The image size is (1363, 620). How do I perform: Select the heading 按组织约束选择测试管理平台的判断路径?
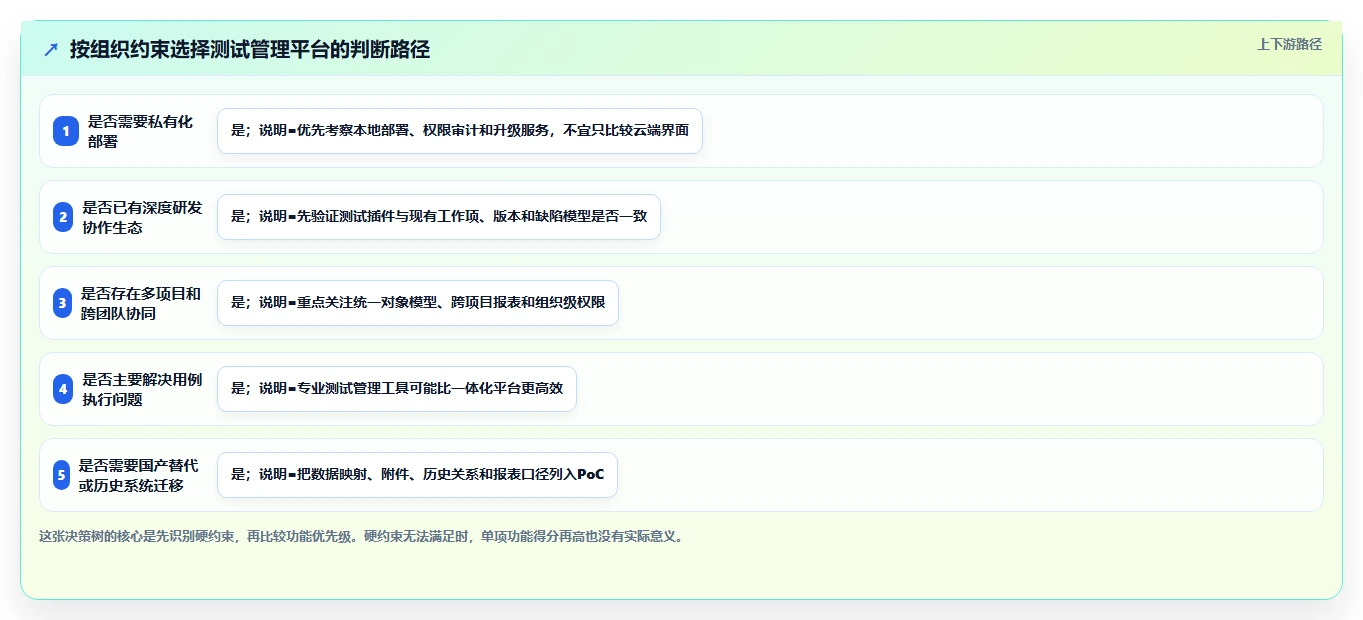[250, 49]
